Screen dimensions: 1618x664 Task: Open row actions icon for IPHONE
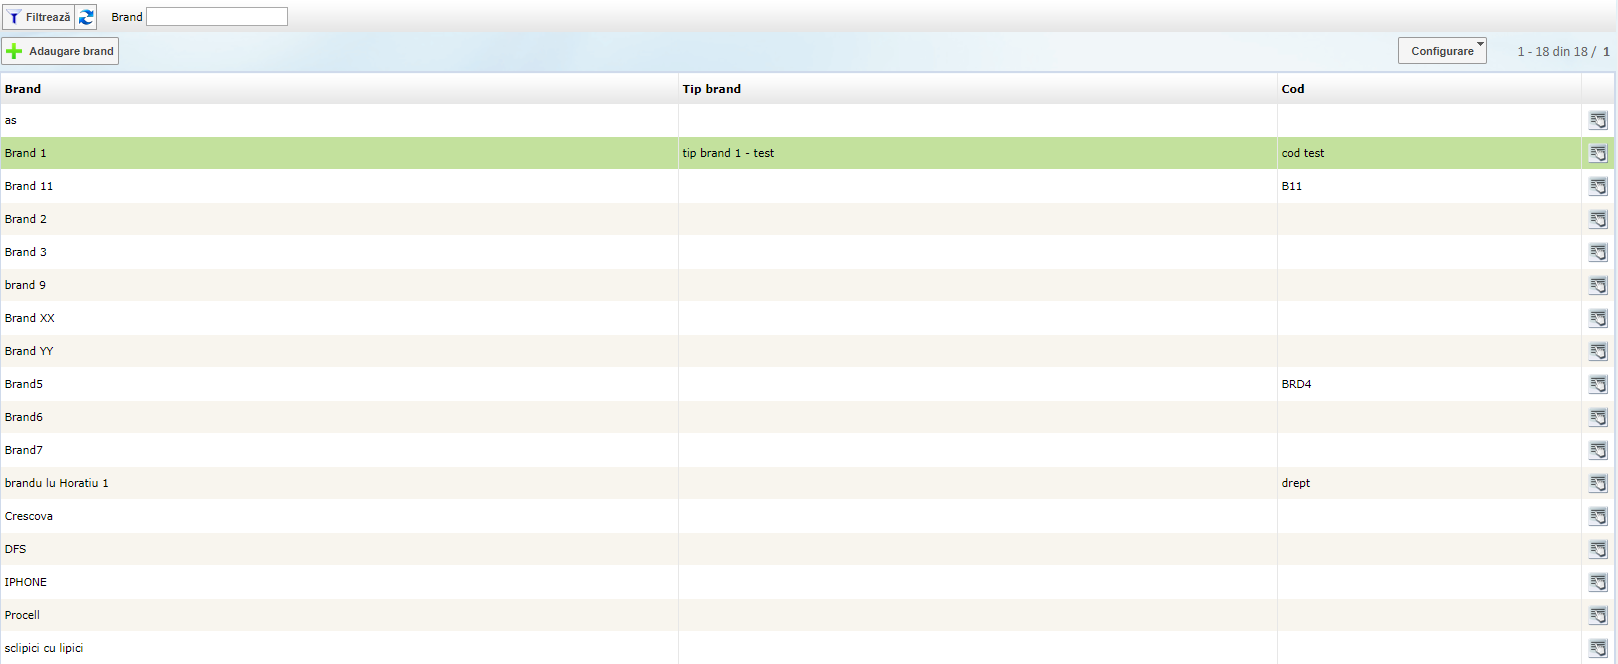click(1598, 582)
